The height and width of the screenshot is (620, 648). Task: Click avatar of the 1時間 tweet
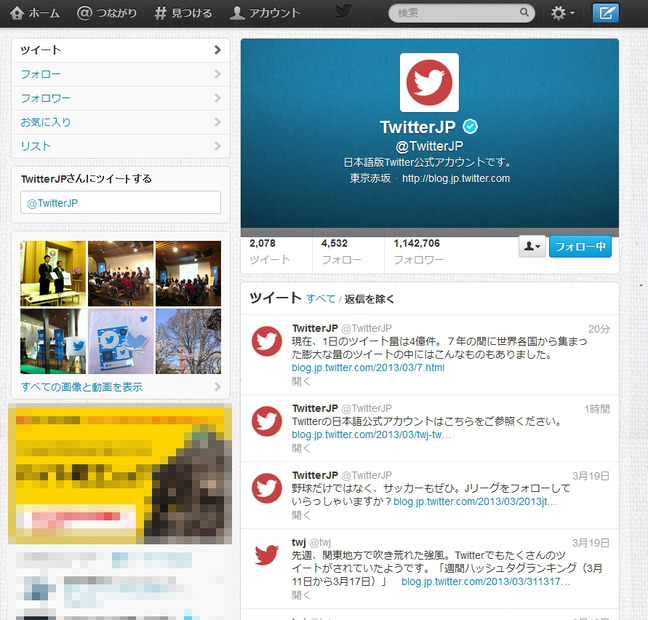coord(267,421)
